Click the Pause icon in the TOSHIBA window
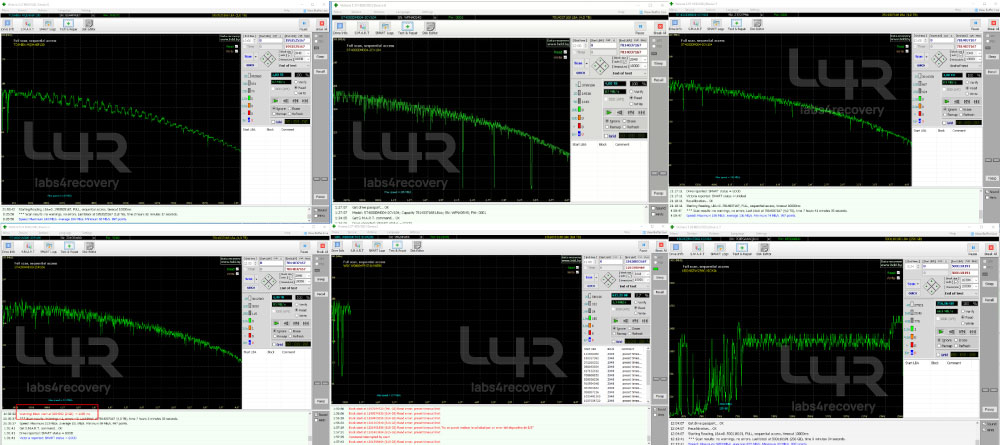The height and width of the screenshot is (445, 1000). [x=304, y=24]
